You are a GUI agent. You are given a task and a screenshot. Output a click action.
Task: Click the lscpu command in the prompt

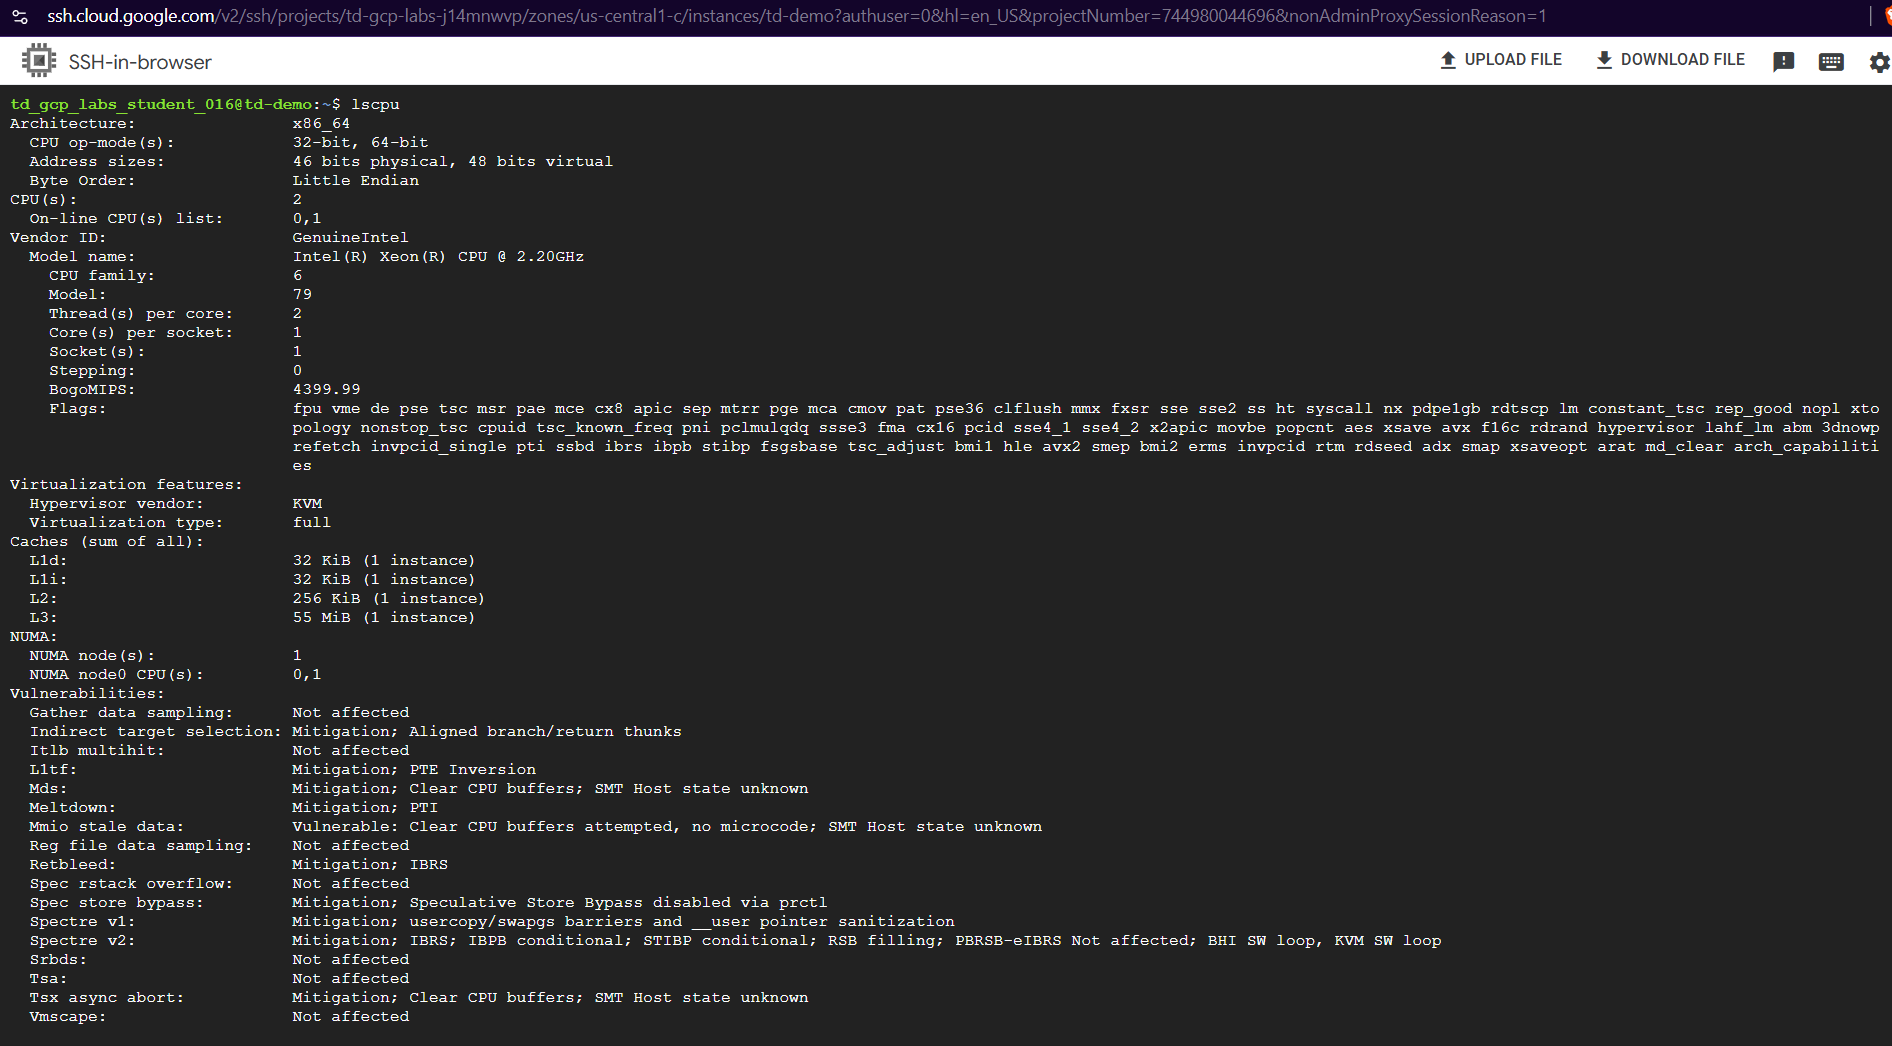375,104
